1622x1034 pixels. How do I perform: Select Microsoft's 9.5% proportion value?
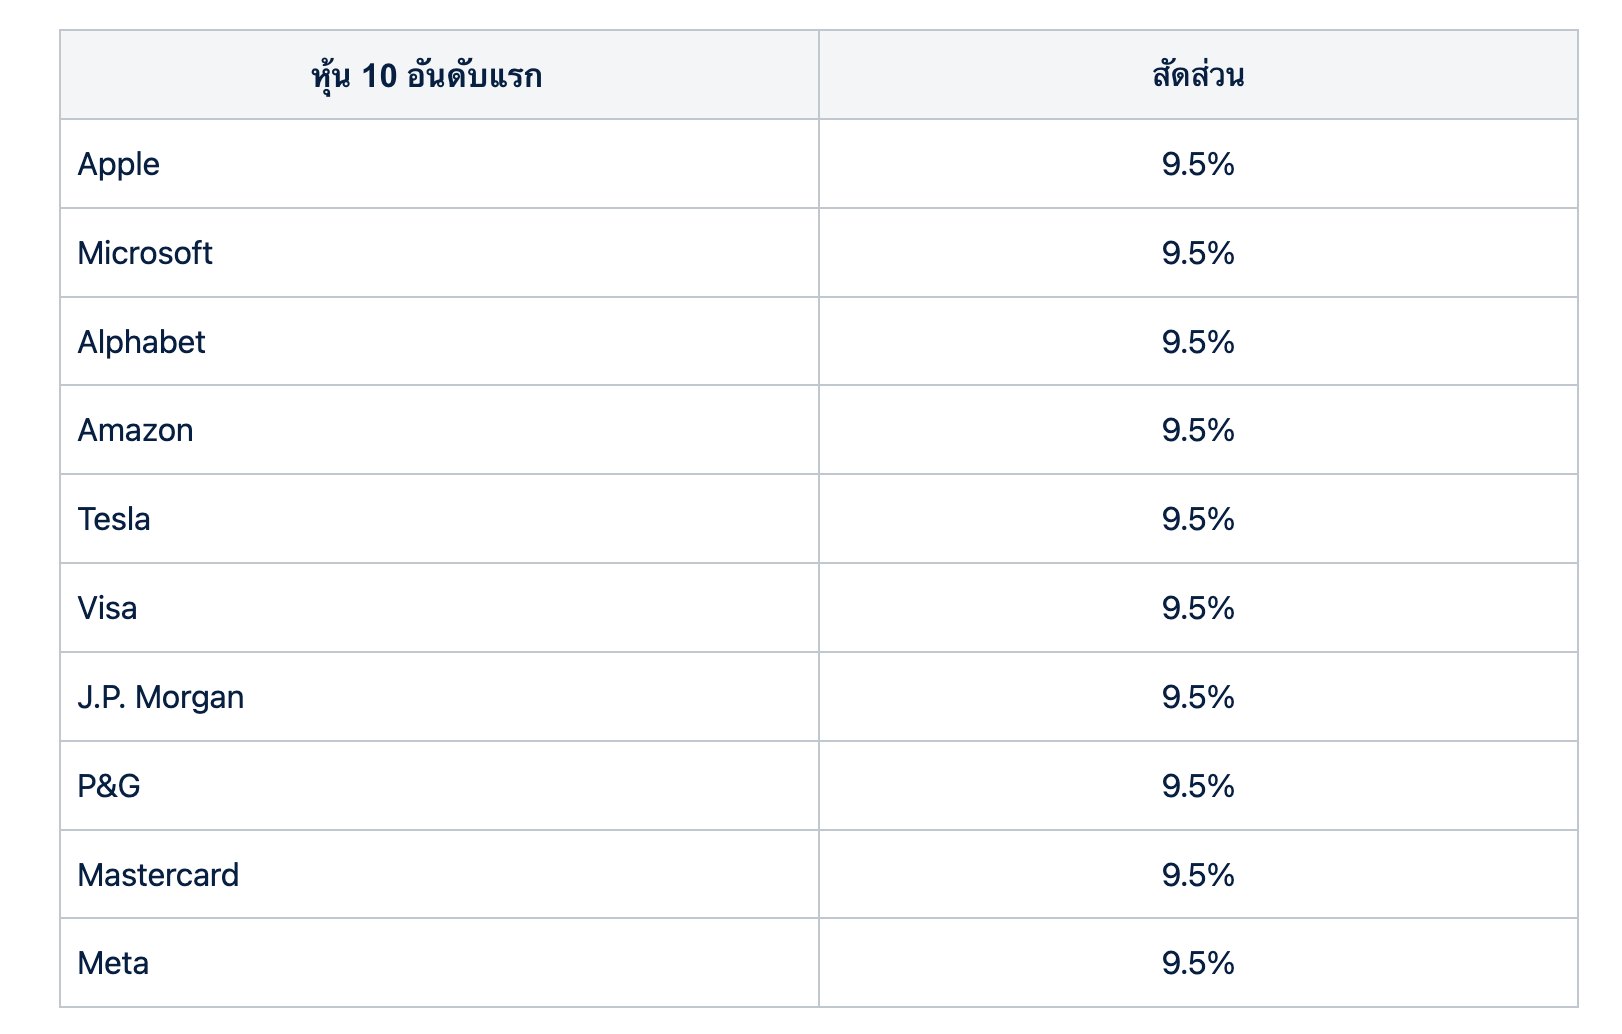1198,253
